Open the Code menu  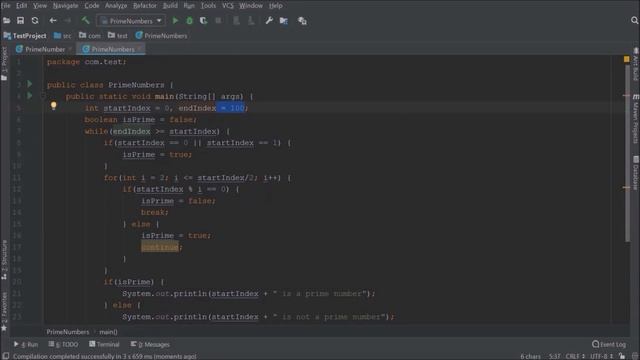(x=92, y=6)
